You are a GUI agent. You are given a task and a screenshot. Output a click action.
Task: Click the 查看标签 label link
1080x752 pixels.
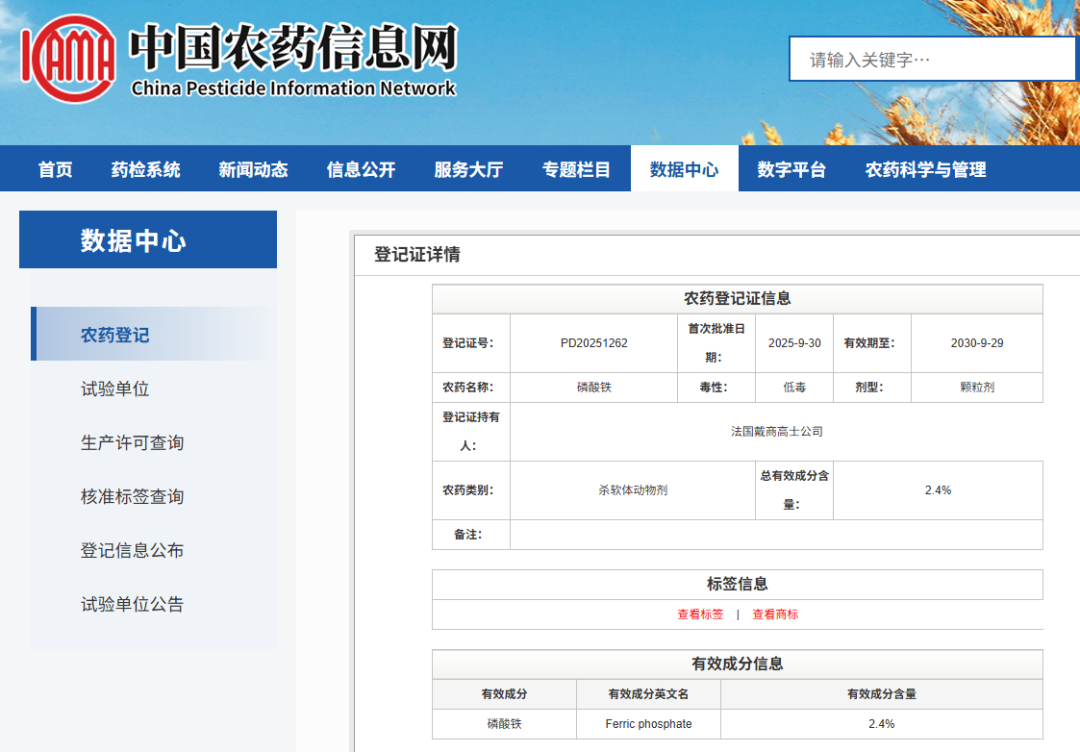[701, 614]
